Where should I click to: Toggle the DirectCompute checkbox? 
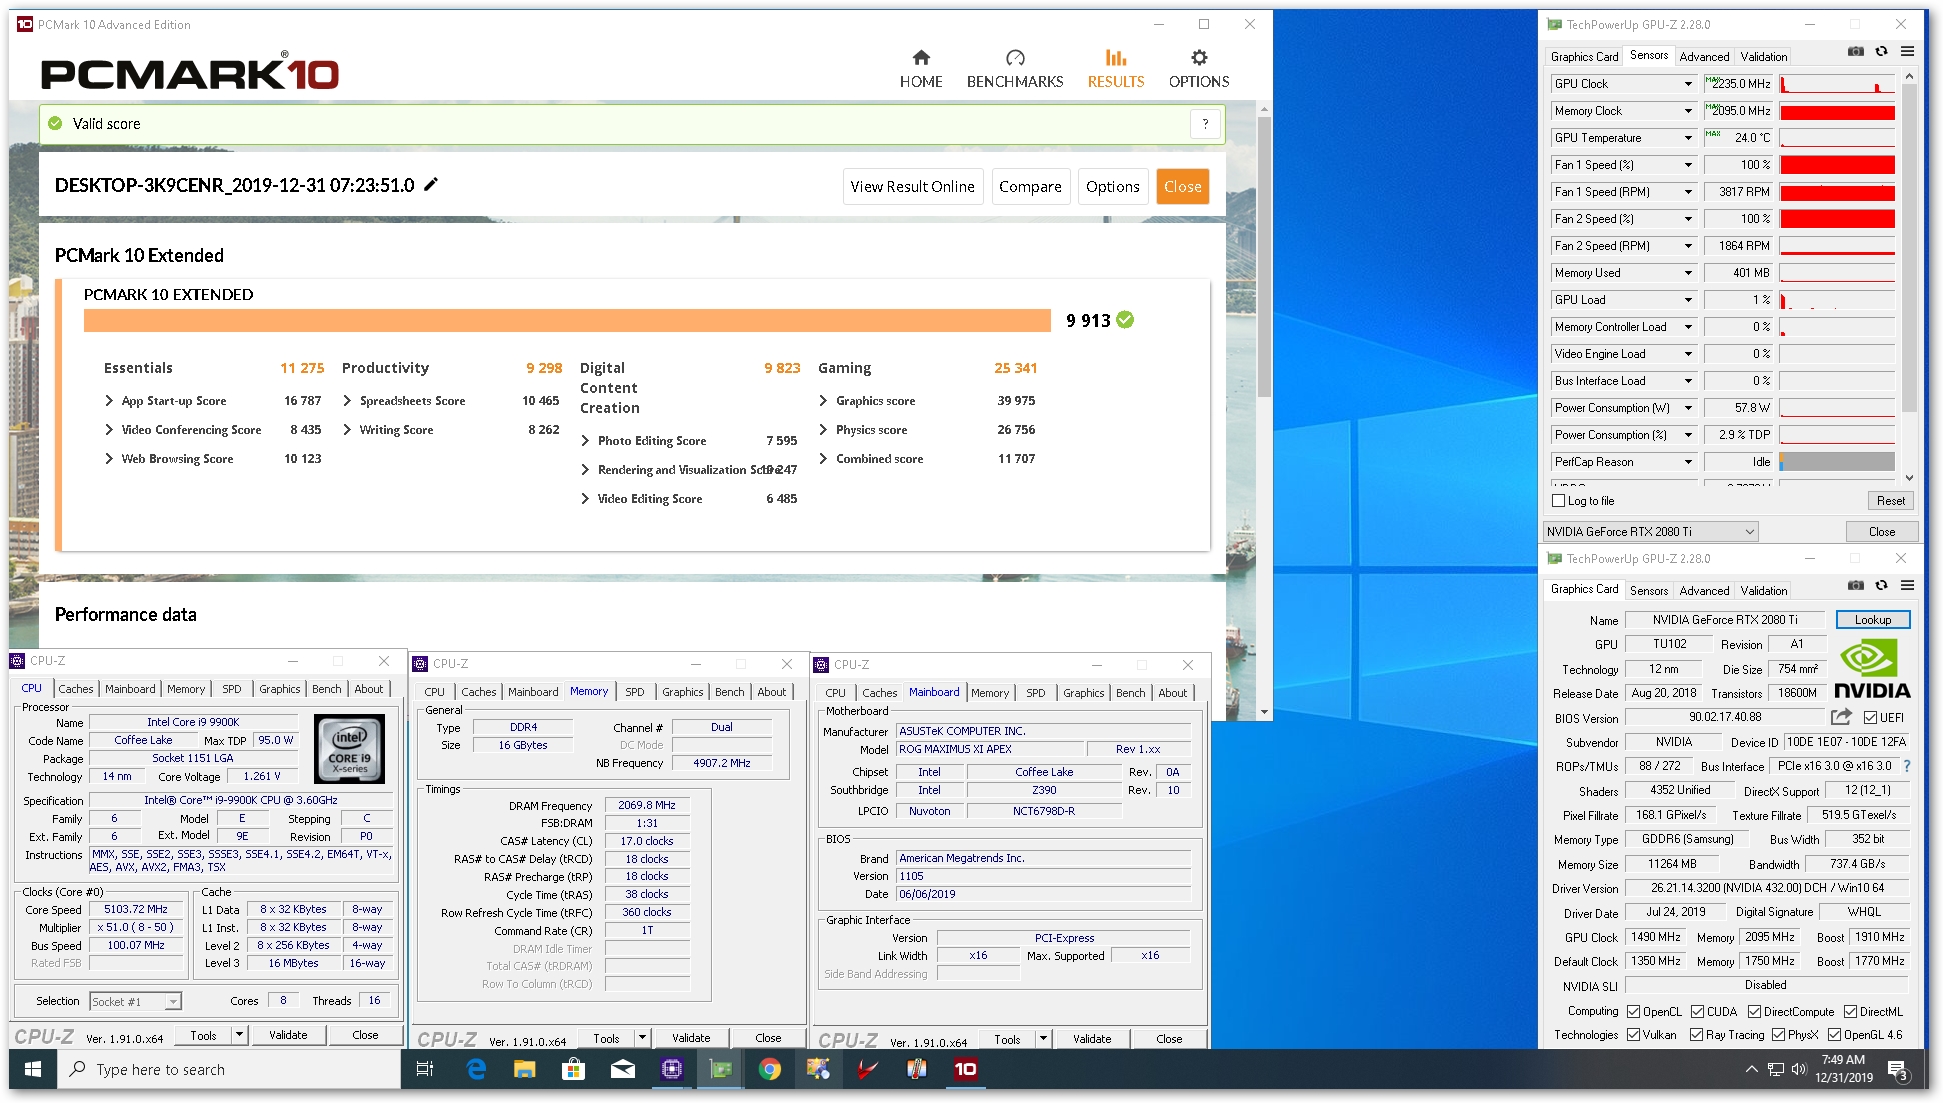point(1754,1011)
